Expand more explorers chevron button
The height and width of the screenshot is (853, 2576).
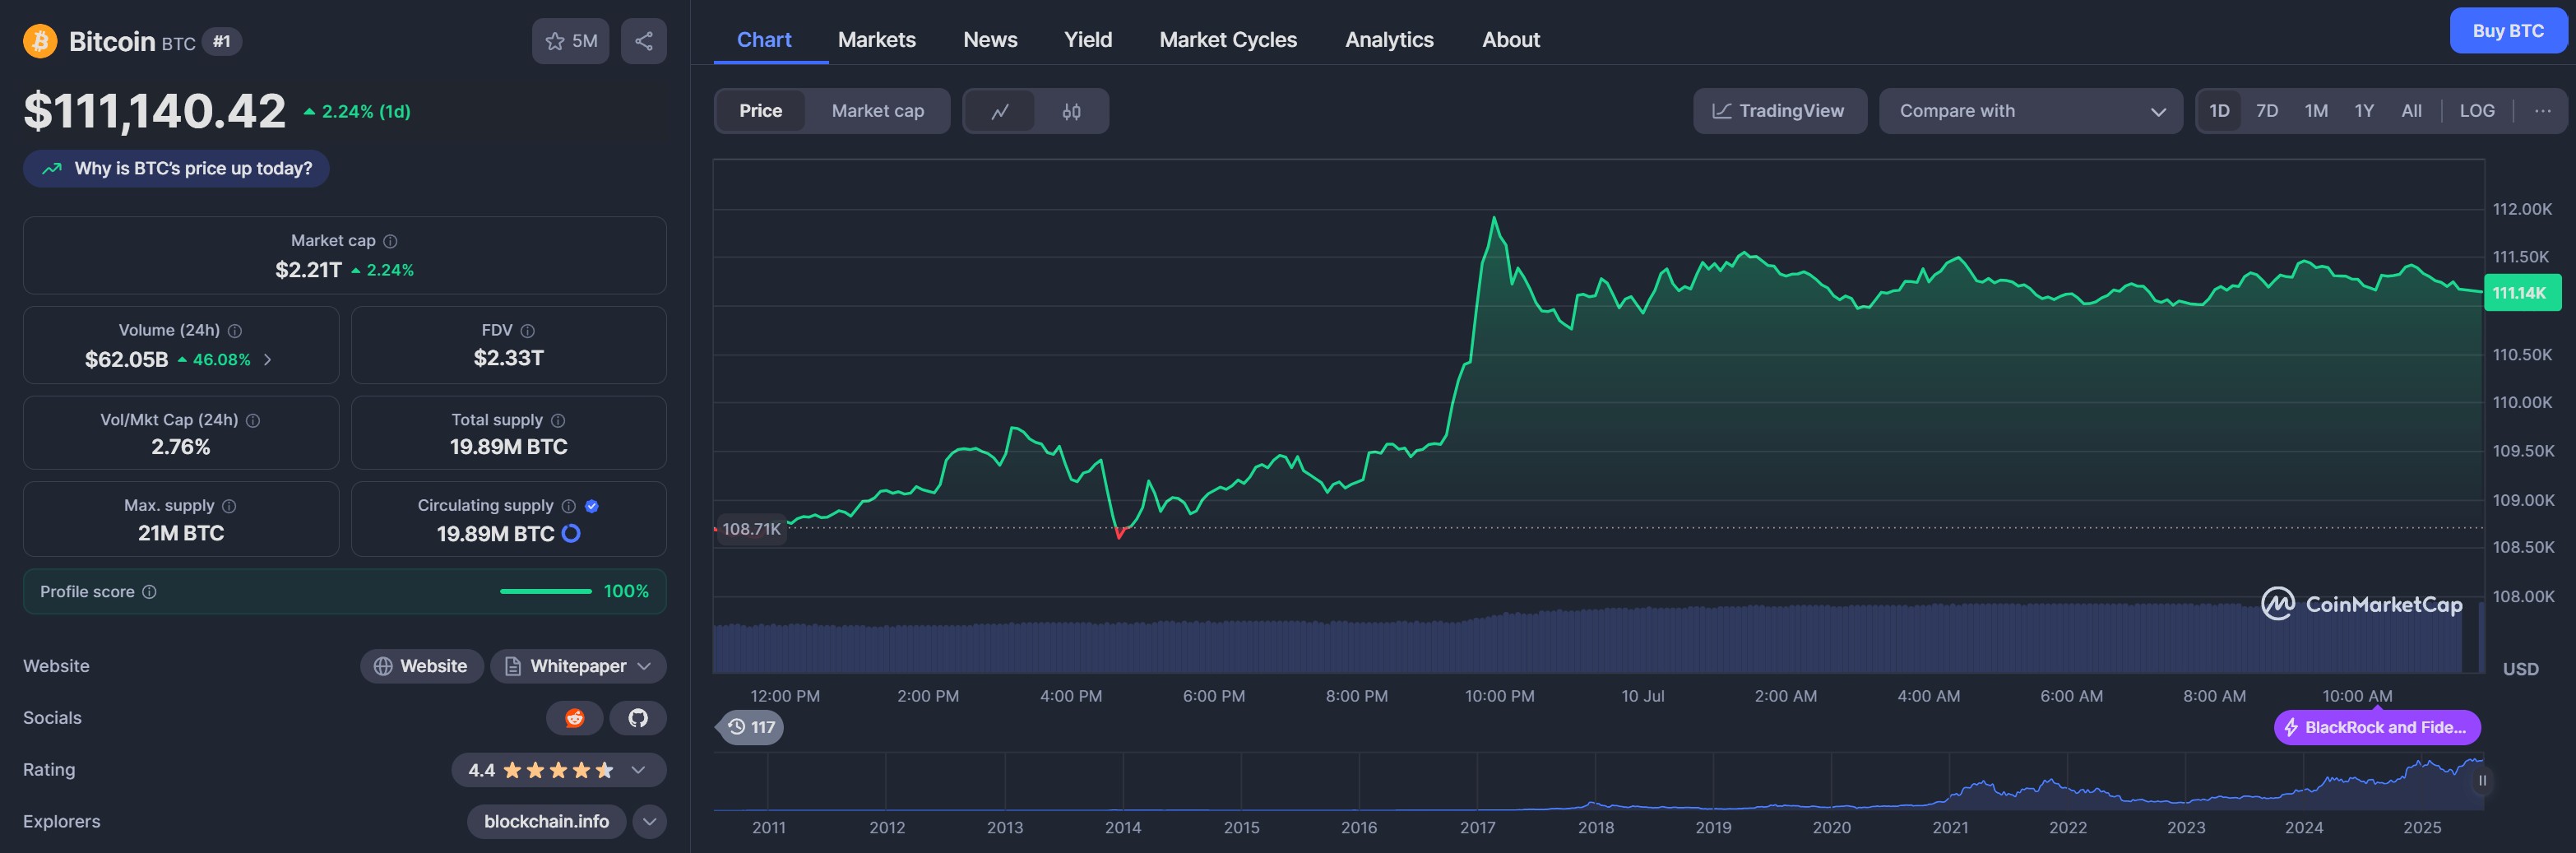click(x=650, y=822)
